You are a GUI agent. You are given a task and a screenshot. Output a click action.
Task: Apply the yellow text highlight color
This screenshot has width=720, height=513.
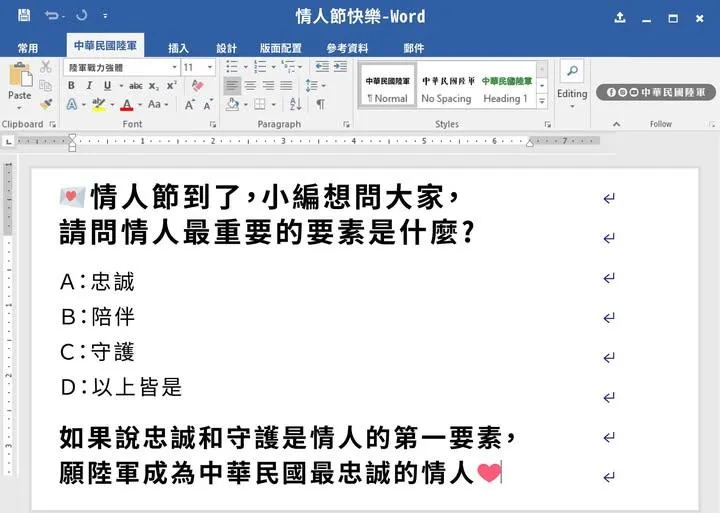click(x=98, y=105)
